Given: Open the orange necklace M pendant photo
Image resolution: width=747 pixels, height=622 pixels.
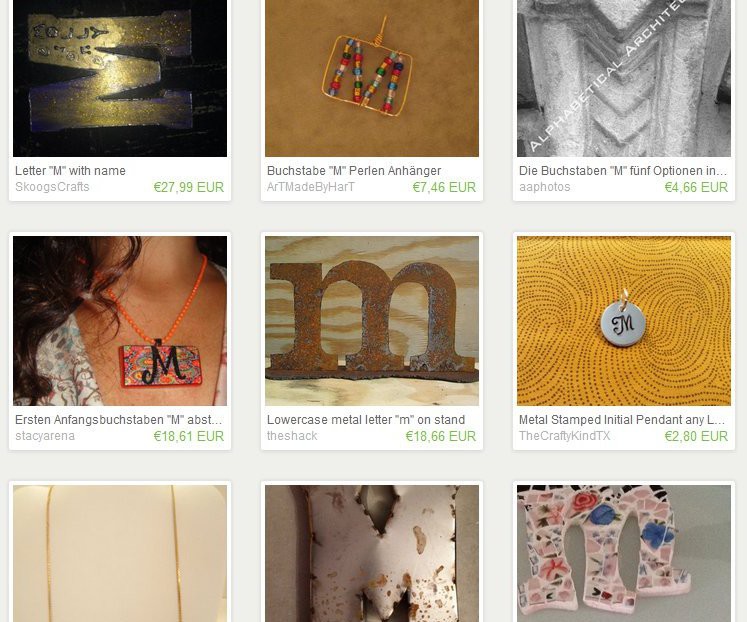Looking at the screenshot, I should tap(120, 321).
